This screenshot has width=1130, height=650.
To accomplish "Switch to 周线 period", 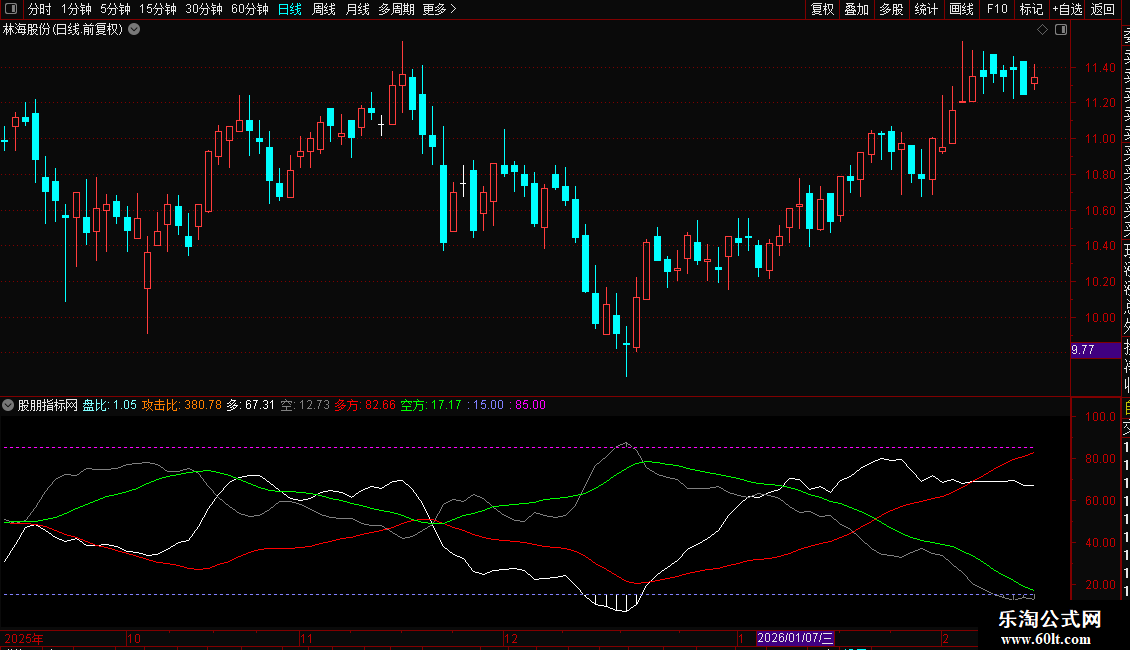I will pyautogui.click(x=324, y=9).
